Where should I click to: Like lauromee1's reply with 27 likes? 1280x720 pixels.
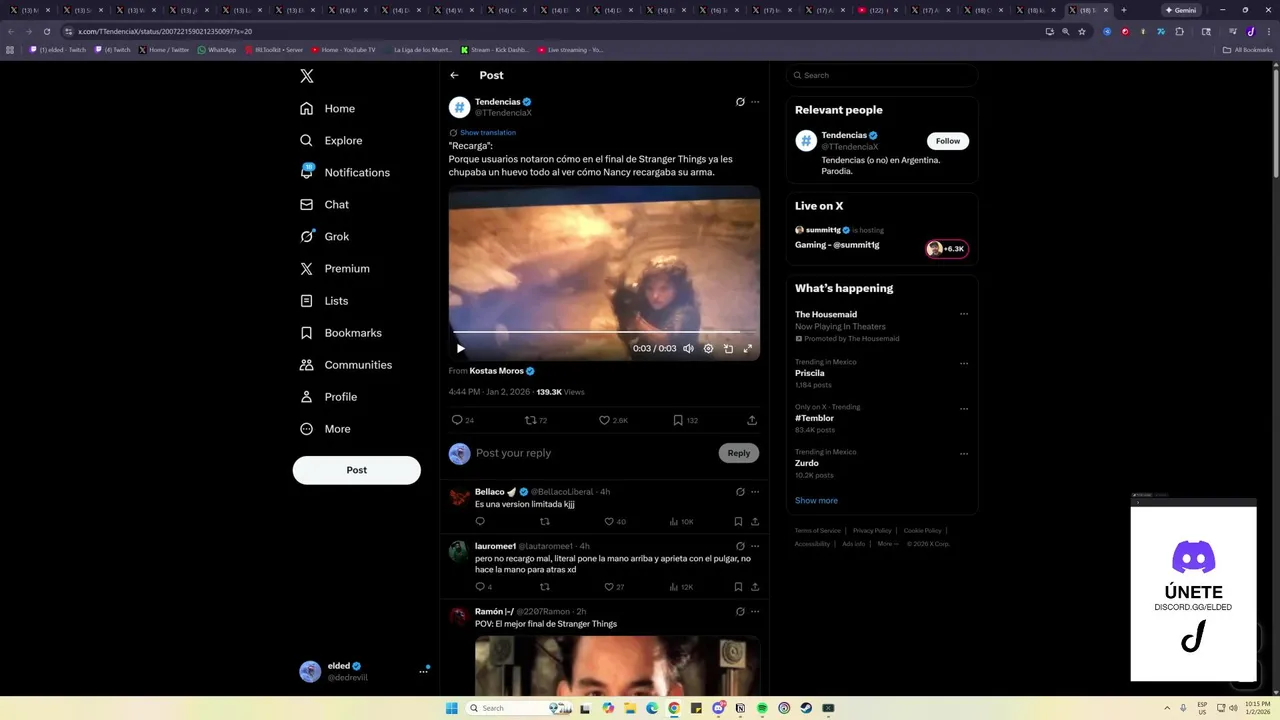(x=614, y=587)
